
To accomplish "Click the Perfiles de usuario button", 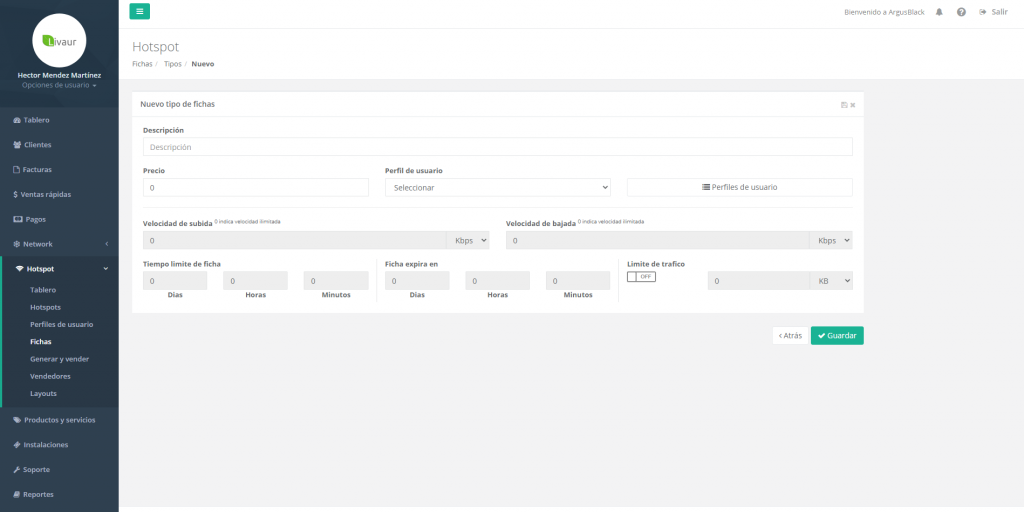I will pos(739,187).
